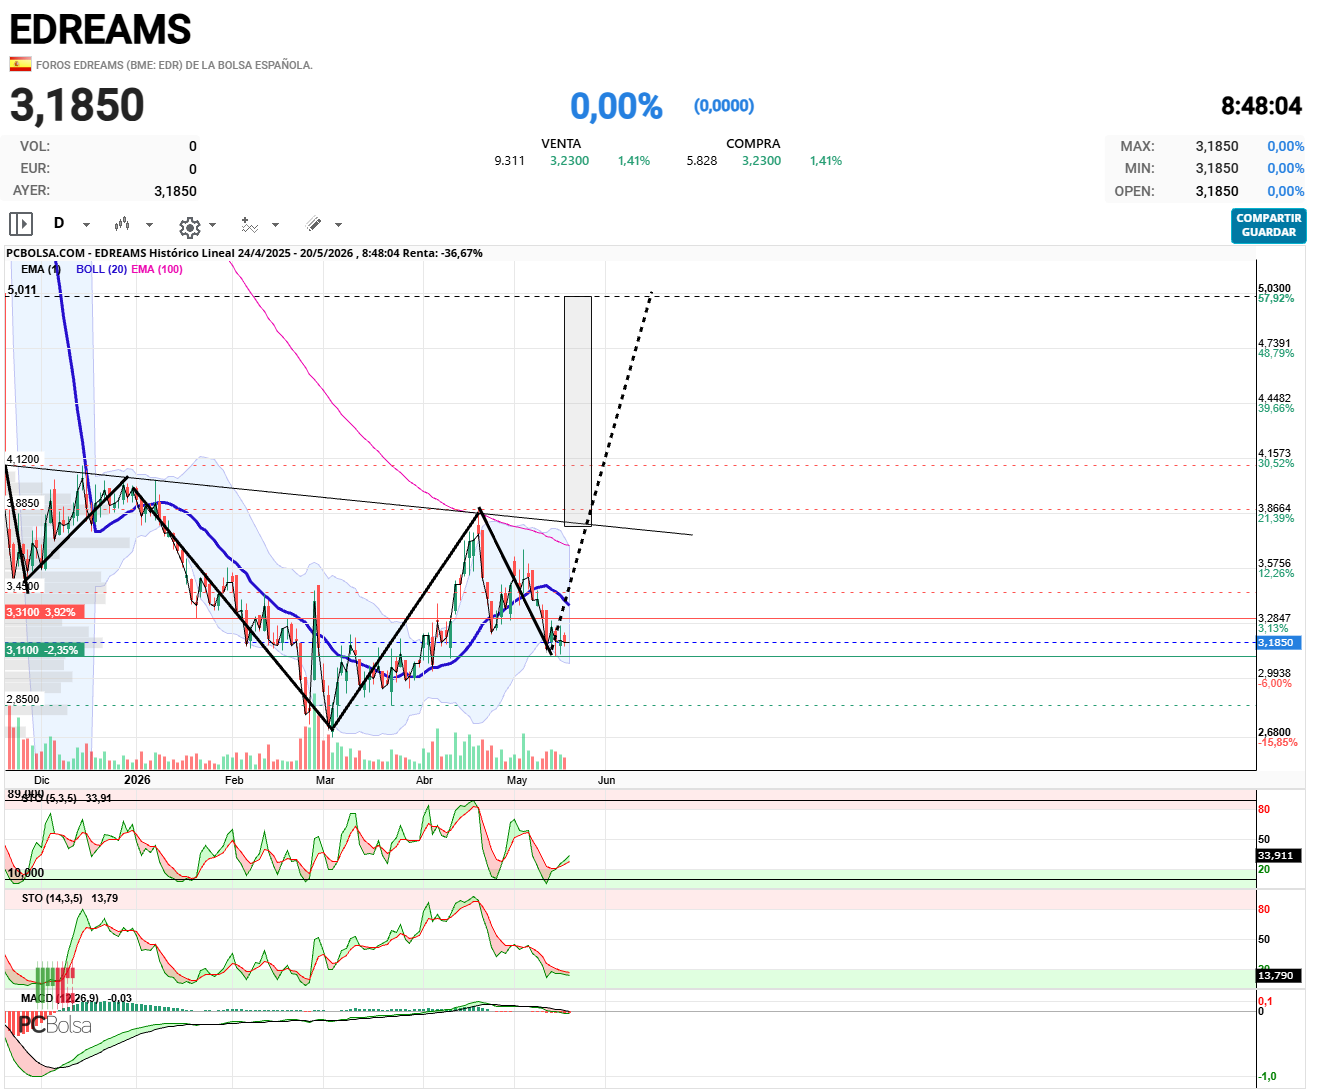Click the add indicator icon

click(x=249, y=225)
